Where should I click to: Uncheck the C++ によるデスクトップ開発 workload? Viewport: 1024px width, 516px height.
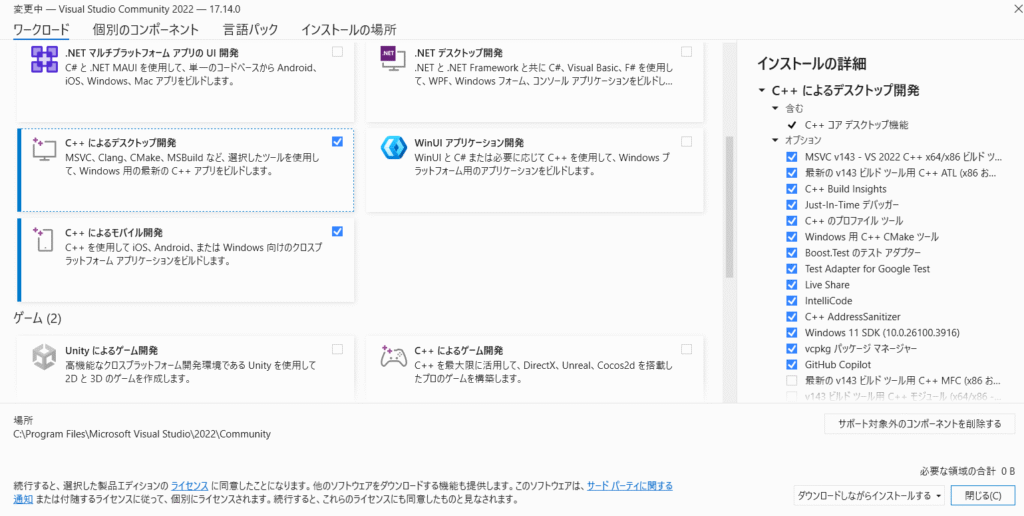point(337,142)
